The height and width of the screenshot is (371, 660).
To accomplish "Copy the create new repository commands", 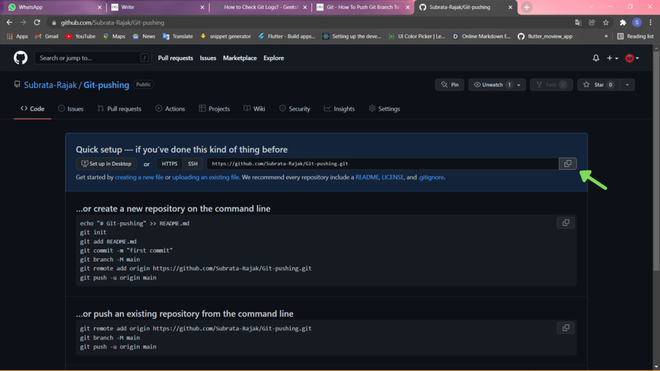I will click(x=566, y=223).
